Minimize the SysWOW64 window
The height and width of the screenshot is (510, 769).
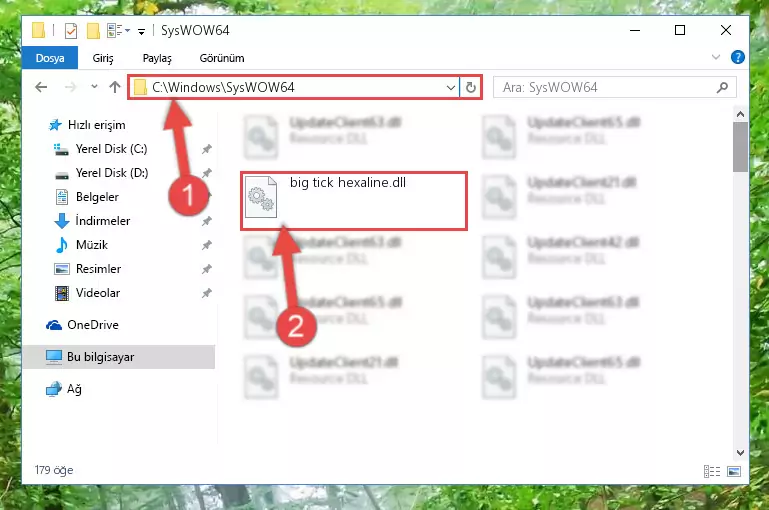[x=635, y=30]
